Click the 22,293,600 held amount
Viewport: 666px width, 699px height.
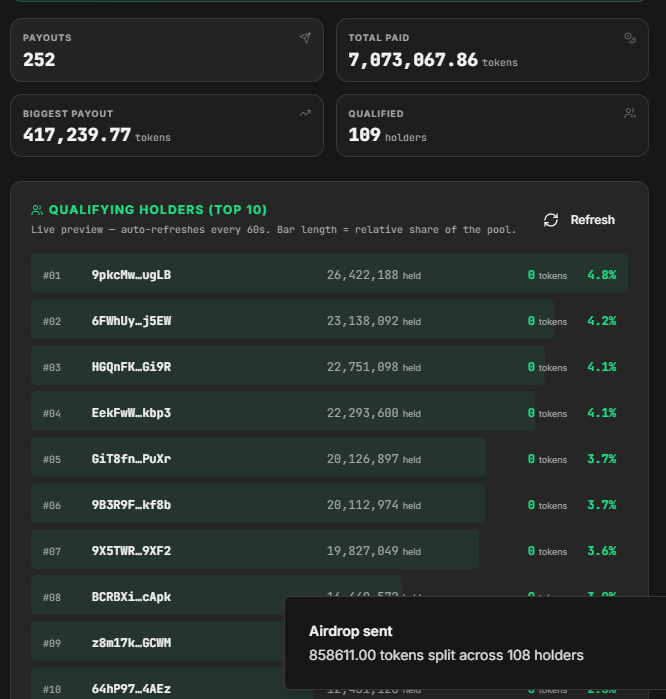pyautogui.click(x=374, y=413)
